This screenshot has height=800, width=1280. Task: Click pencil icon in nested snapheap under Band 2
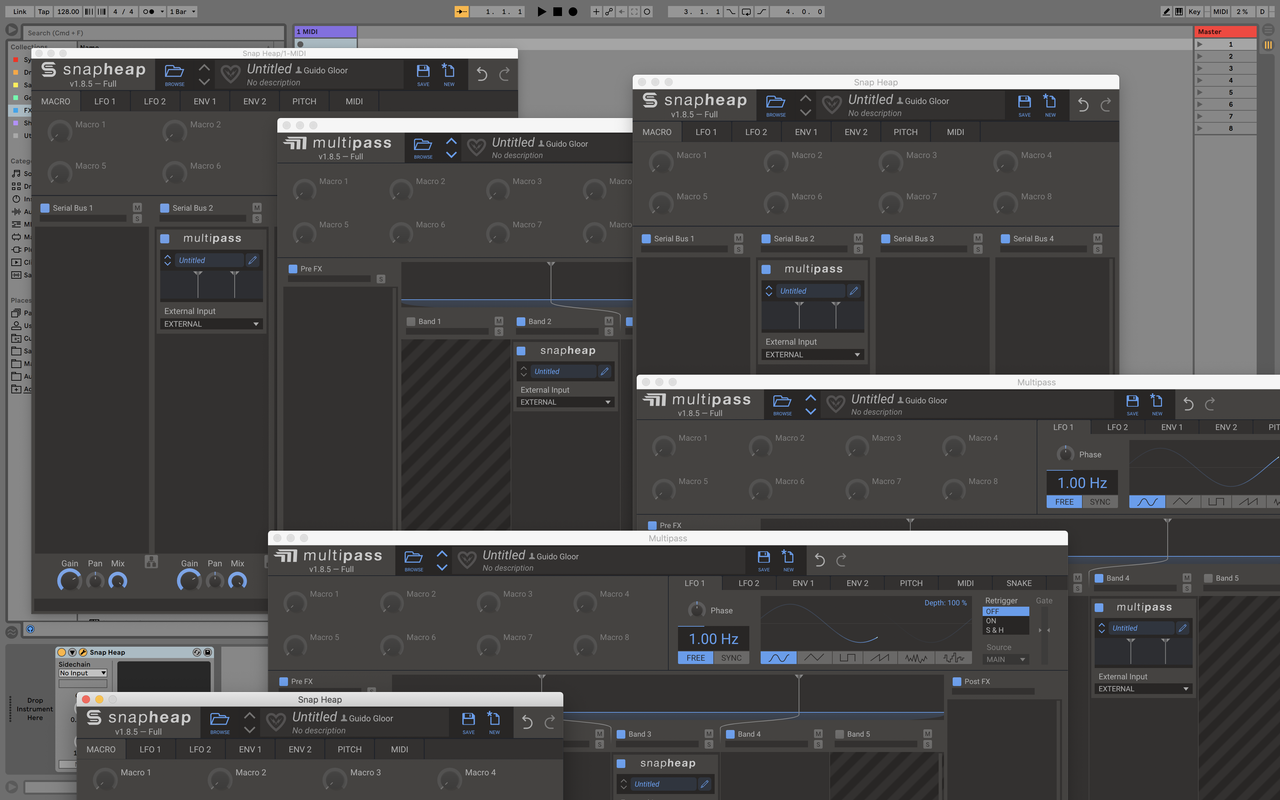(x=604, y=371)
